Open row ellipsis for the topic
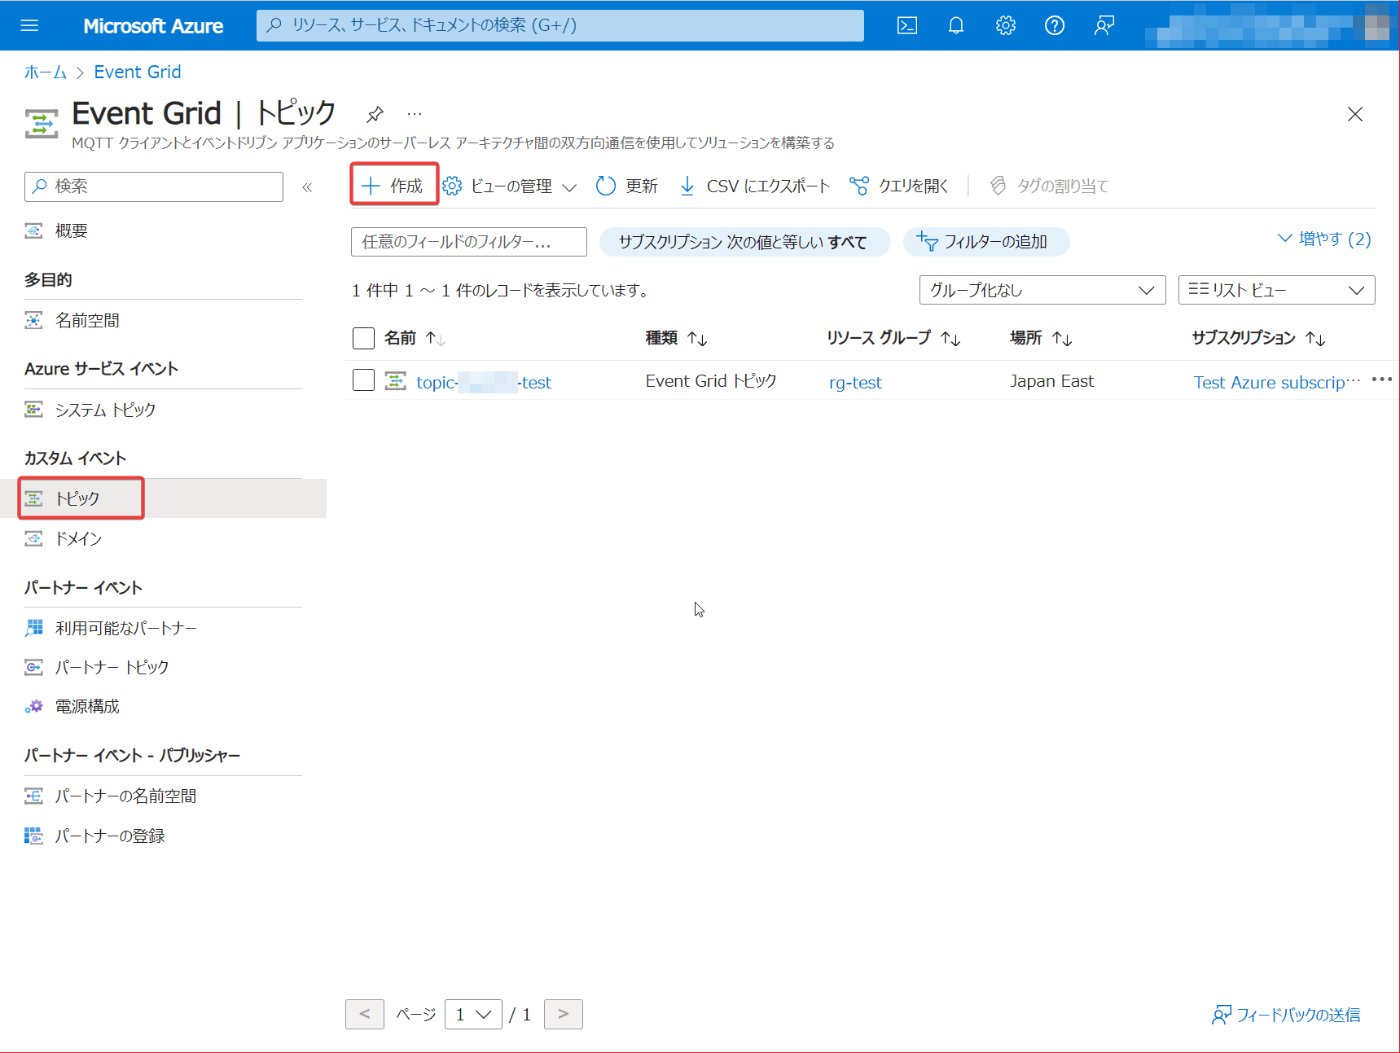This screenshot has height=1053, width=1400. (x=1382, y=380)
